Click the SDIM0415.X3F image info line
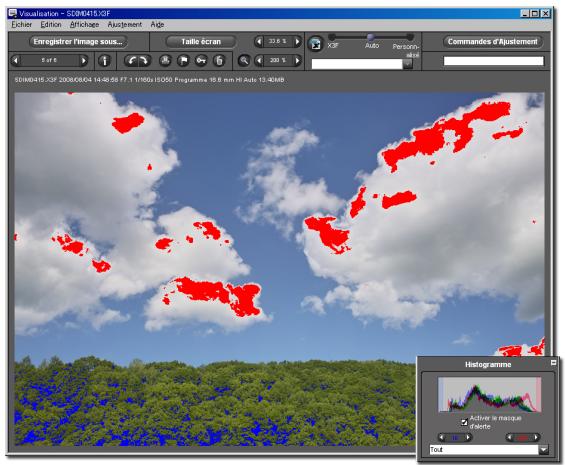The height and width of the screenshot is (465, 565). [x=149, y=80]
